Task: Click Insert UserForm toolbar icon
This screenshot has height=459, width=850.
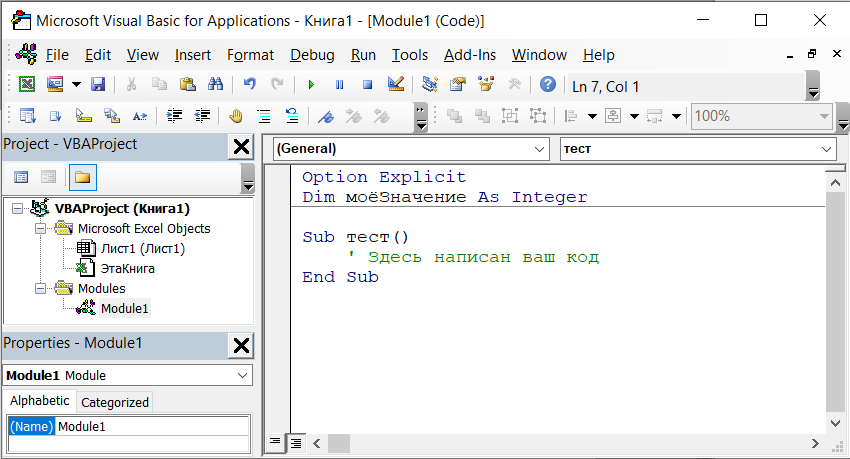Action: 55,84
